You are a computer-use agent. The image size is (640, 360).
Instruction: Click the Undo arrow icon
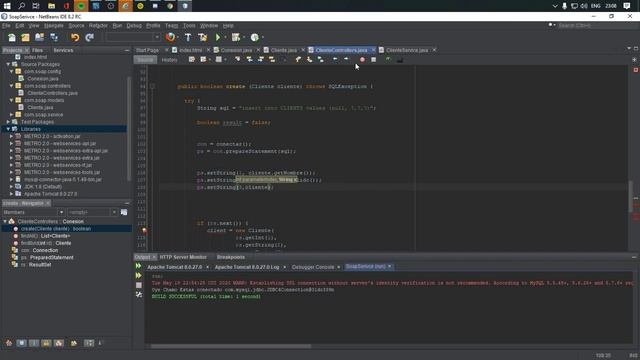(75, 38)
